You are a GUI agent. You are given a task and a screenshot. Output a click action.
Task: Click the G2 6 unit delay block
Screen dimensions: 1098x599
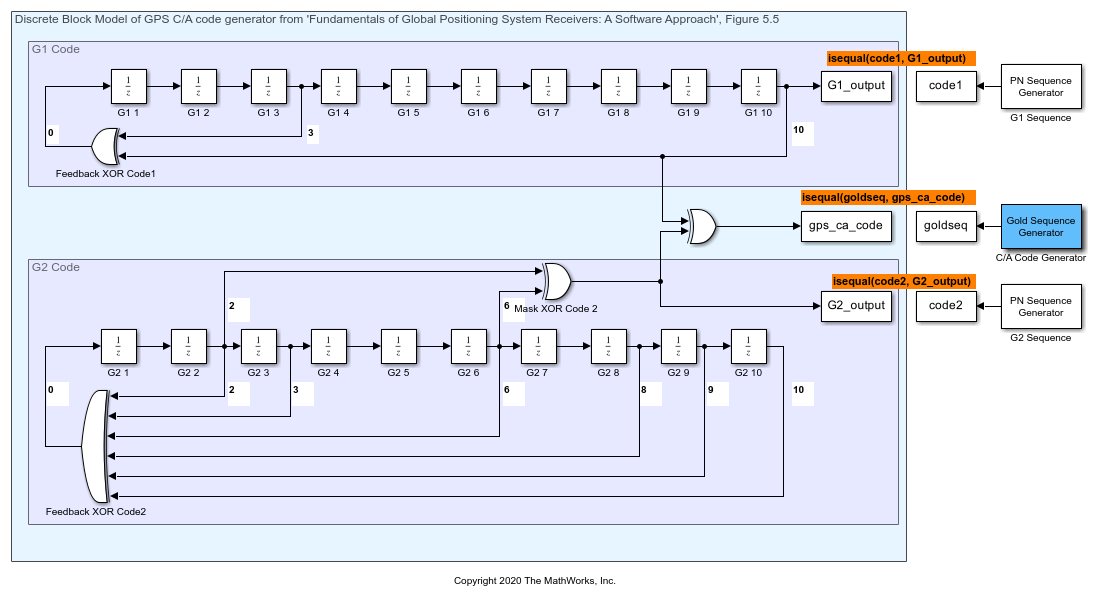pyautogui.click(x=468, y=347)
